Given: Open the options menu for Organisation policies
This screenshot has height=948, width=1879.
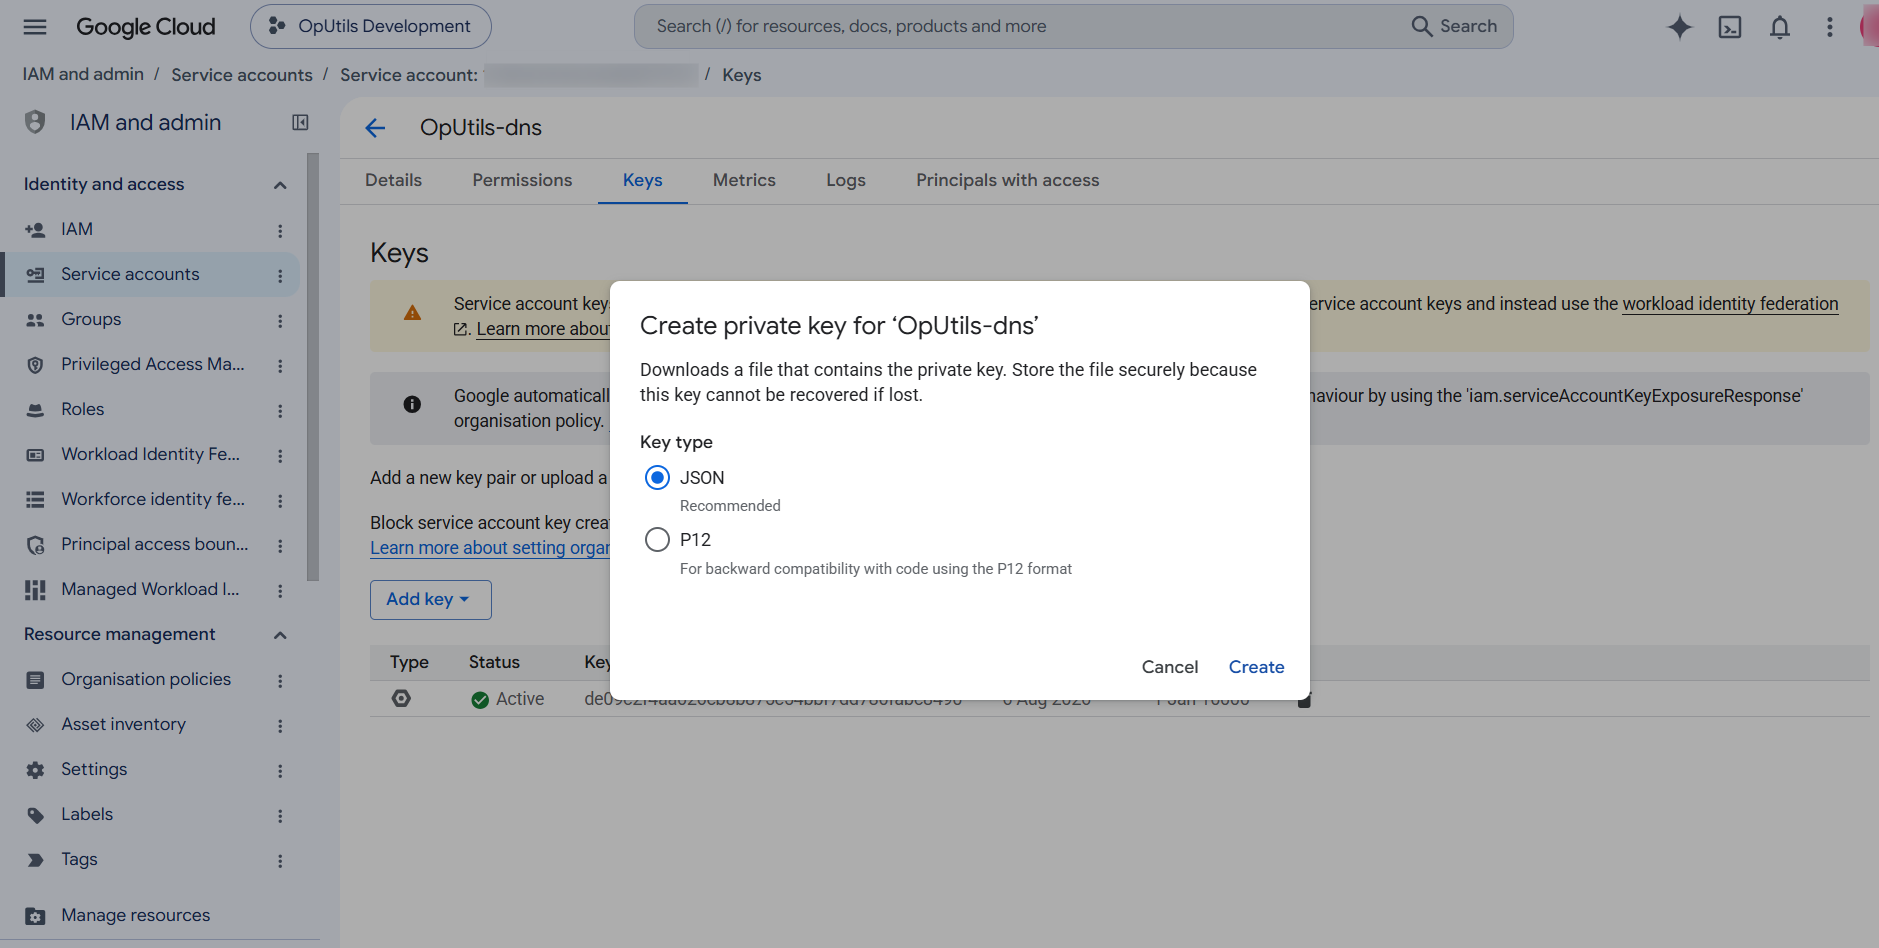Looking at the screenshot, I should coord(280,681).
